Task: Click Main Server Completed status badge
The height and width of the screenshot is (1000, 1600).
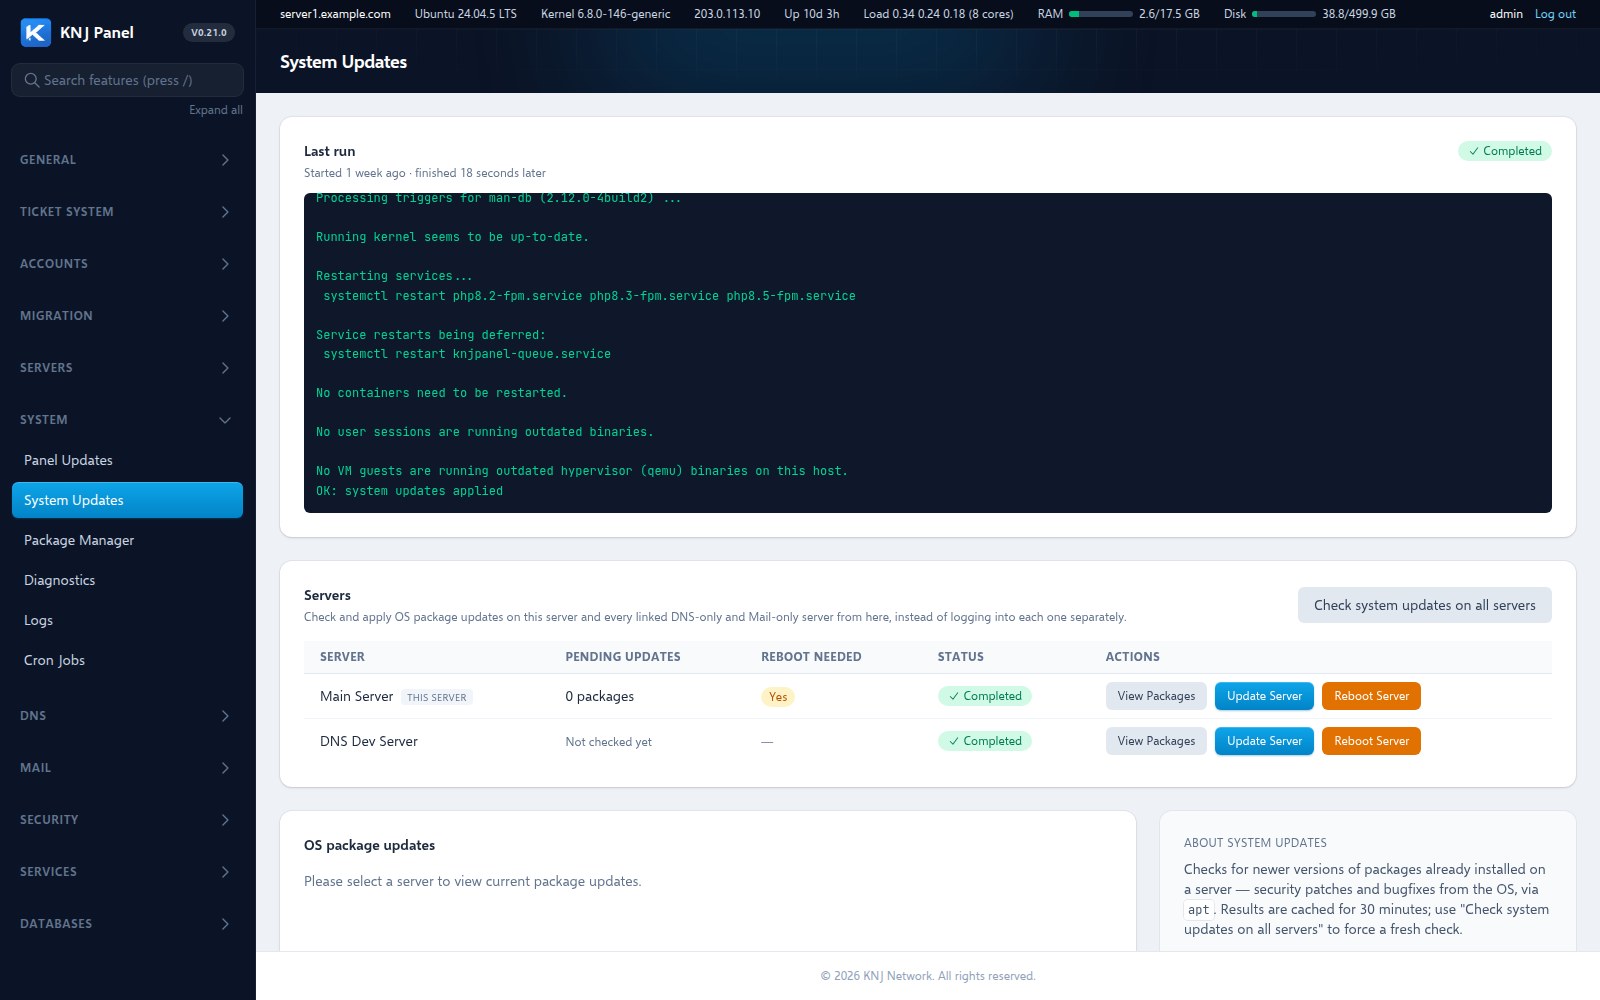Action: click(x=985, y=696)
